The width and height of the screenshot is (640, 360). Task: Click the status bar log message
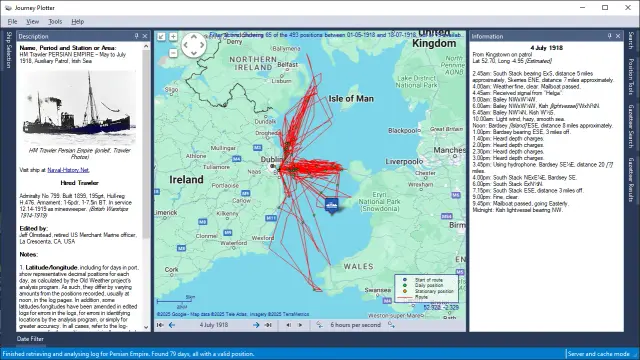pyautogui.click(x=128, y=354)
